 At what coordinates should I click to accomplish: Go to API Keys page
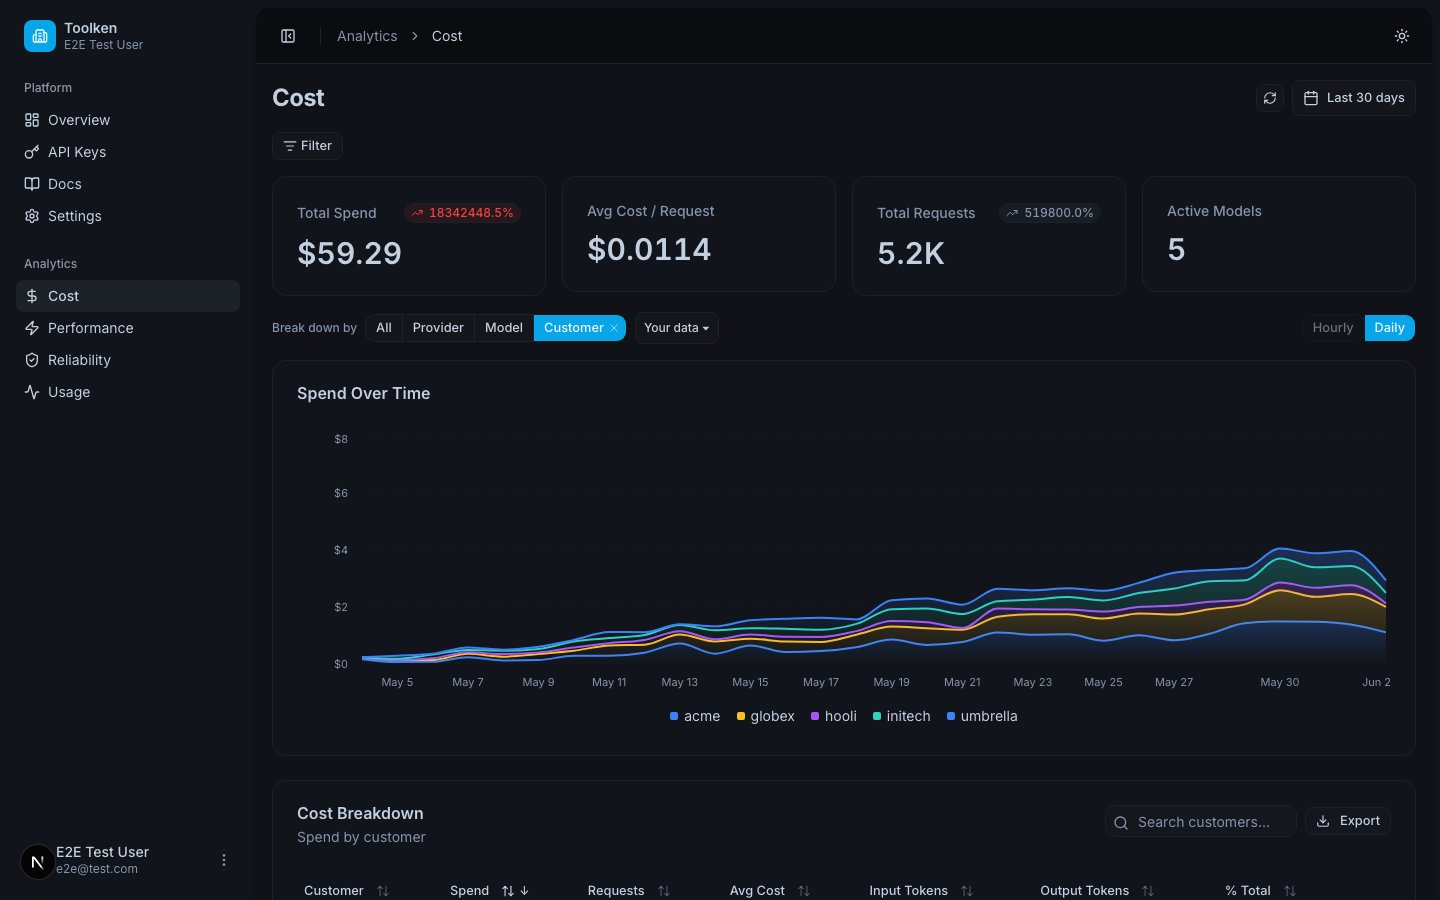128,152
